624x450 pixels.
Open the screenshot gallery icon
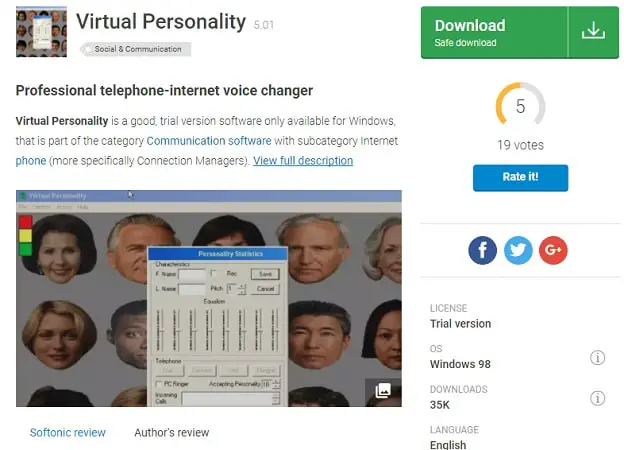[383, 391]
